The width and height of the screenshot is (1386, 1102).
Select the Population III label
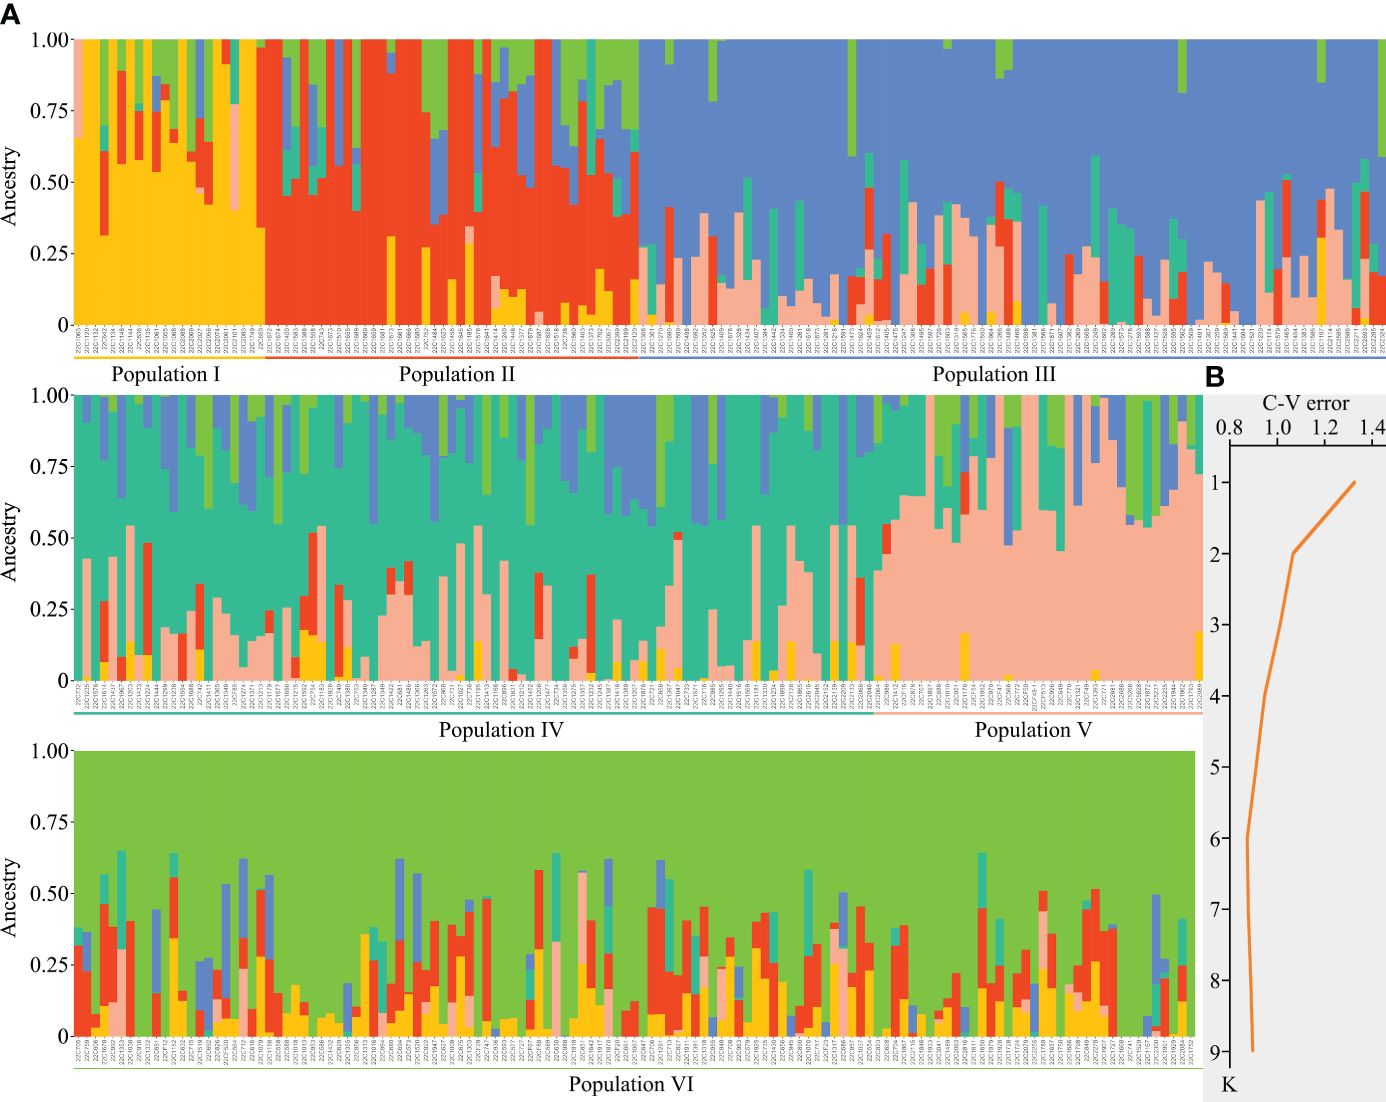(x=994, y=375)
